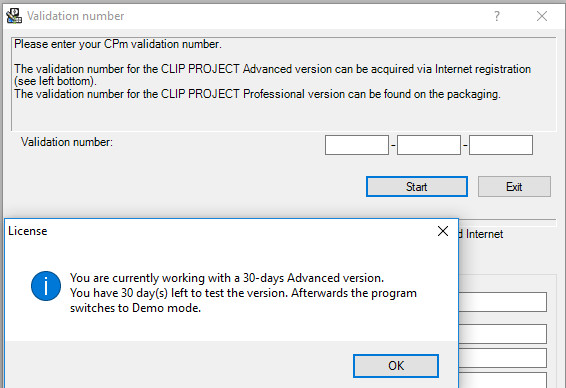The image size is (566, 388).
Task: Click the Validation number field label
Action: click(67, 142)
